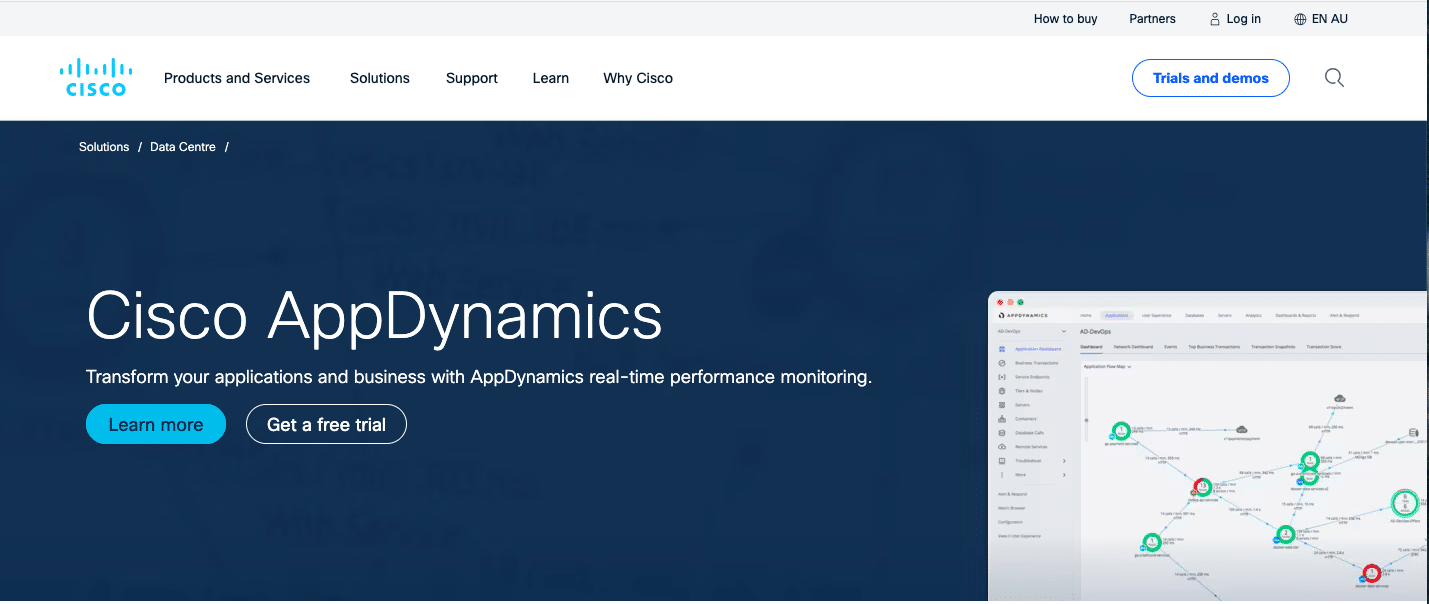Click the Cisco logo
This screenshot has width=1429, height=604.
click(96, 77)
